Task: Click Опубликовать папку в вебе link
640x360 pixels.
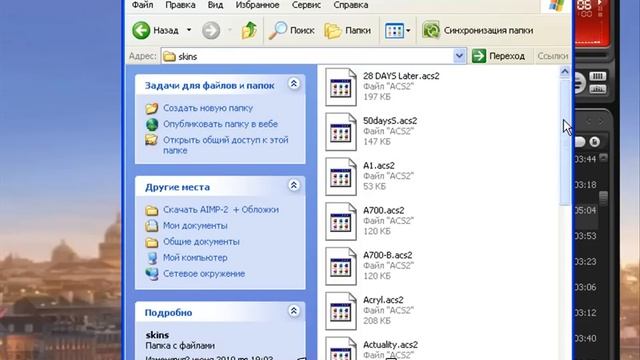Action: [220, 124]
